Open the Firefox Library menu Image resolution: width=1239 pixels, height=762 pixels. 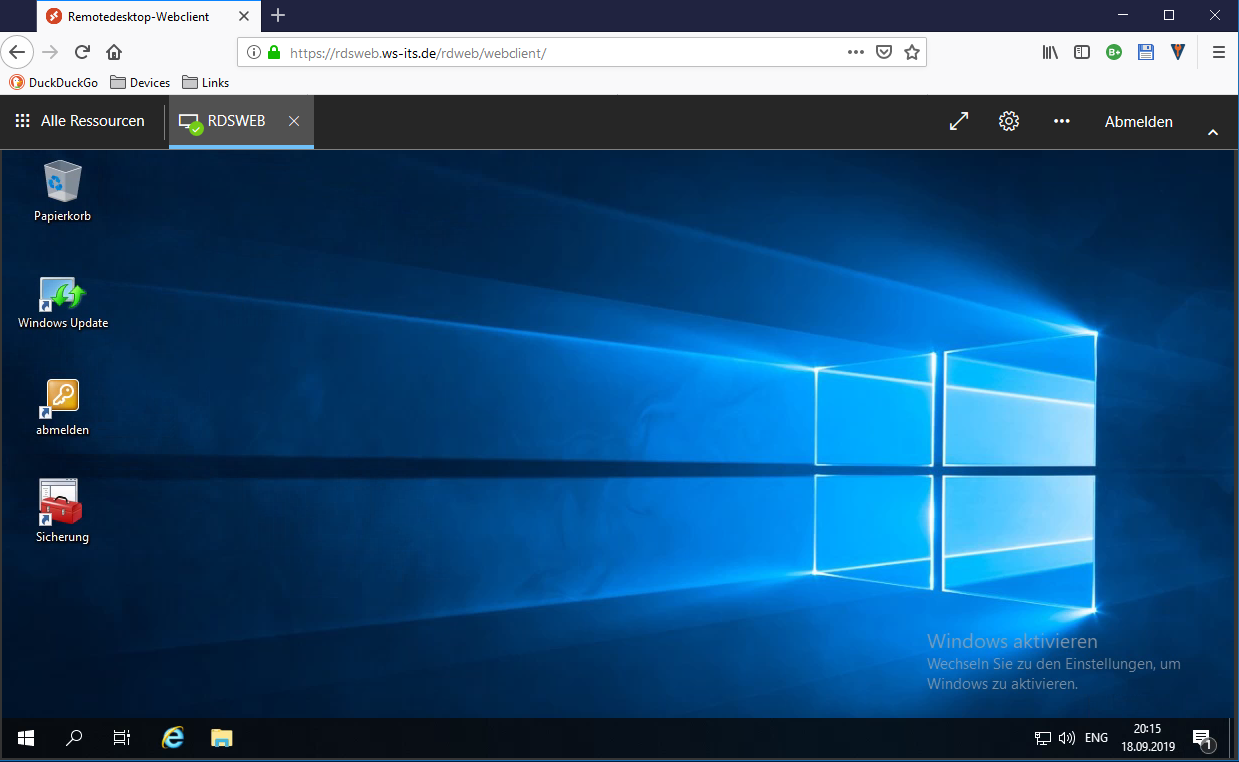click(x=1050, y=53)
